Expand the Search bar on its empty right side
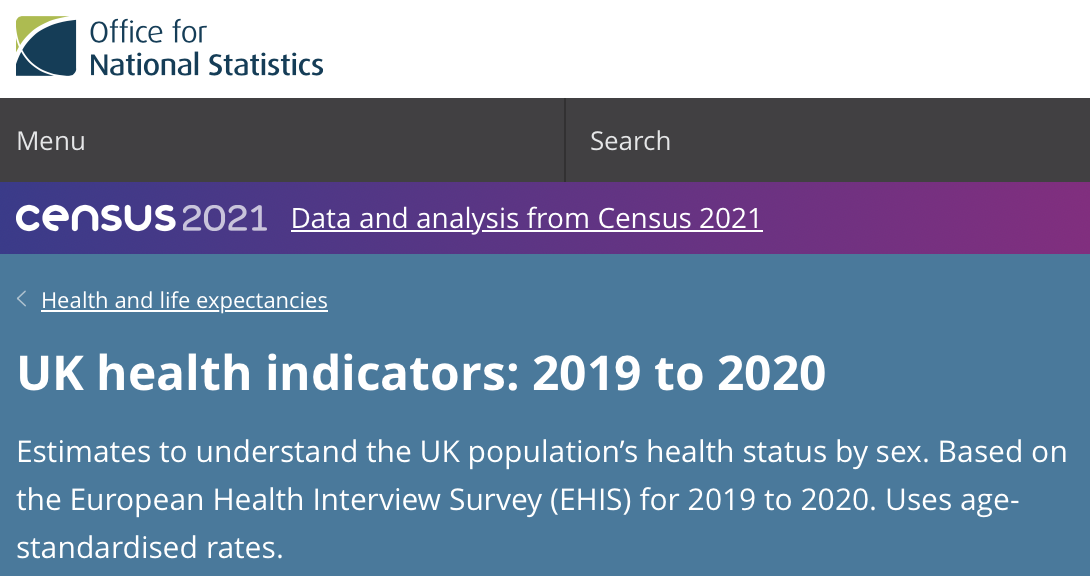 [900, 141]
